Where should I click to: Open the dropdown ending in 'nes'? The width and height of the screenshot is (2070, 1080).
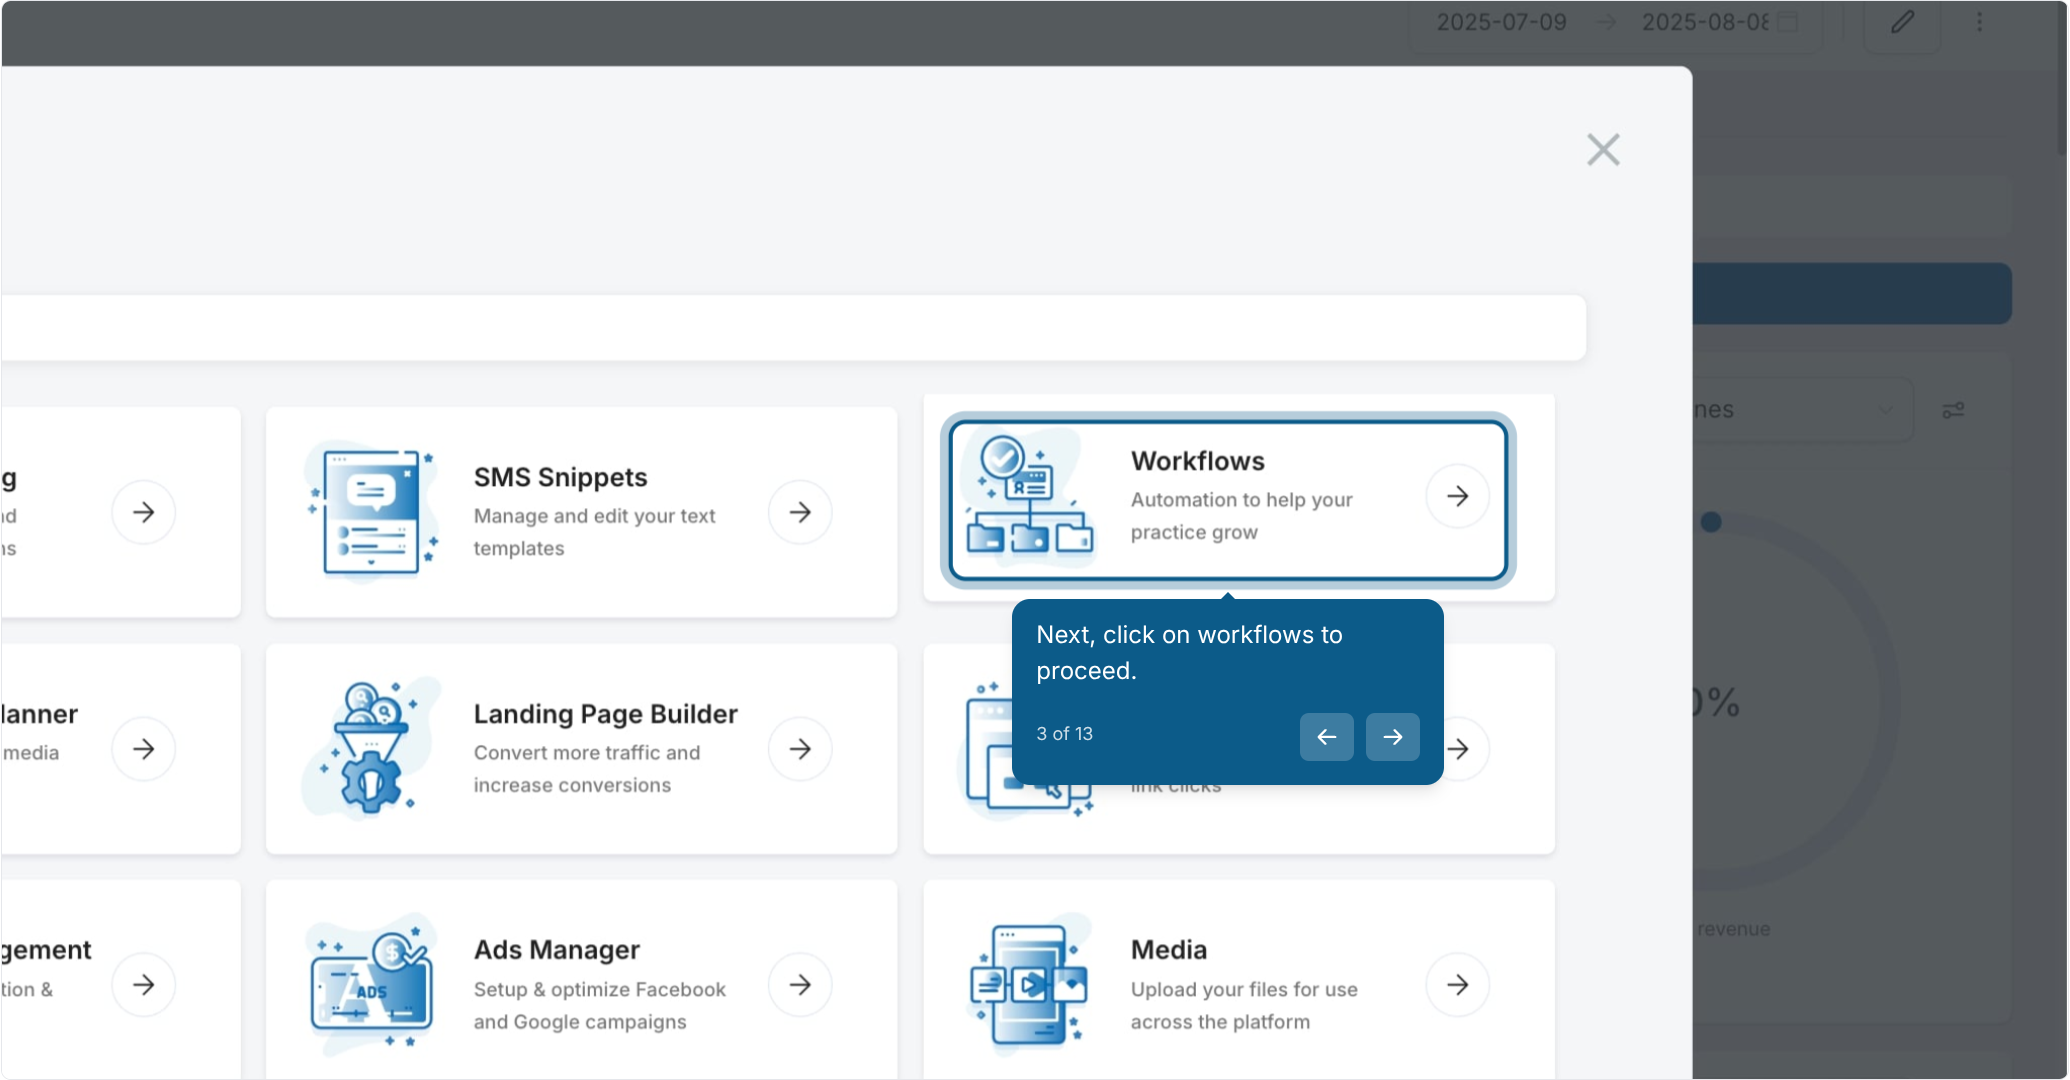(x=1803, y=410)
